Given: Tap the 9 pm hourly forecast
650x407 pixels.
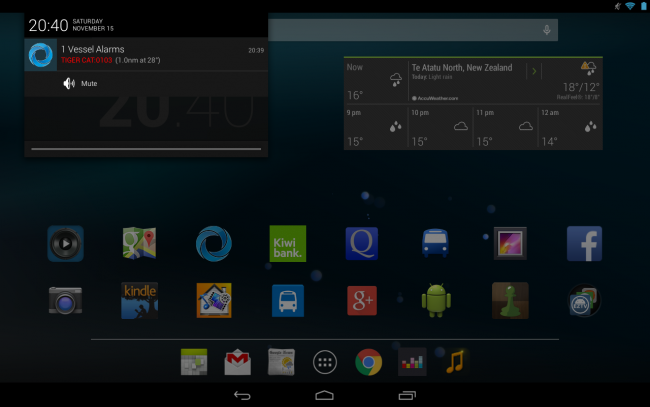Looking at the screenshot, I should 376,127.
